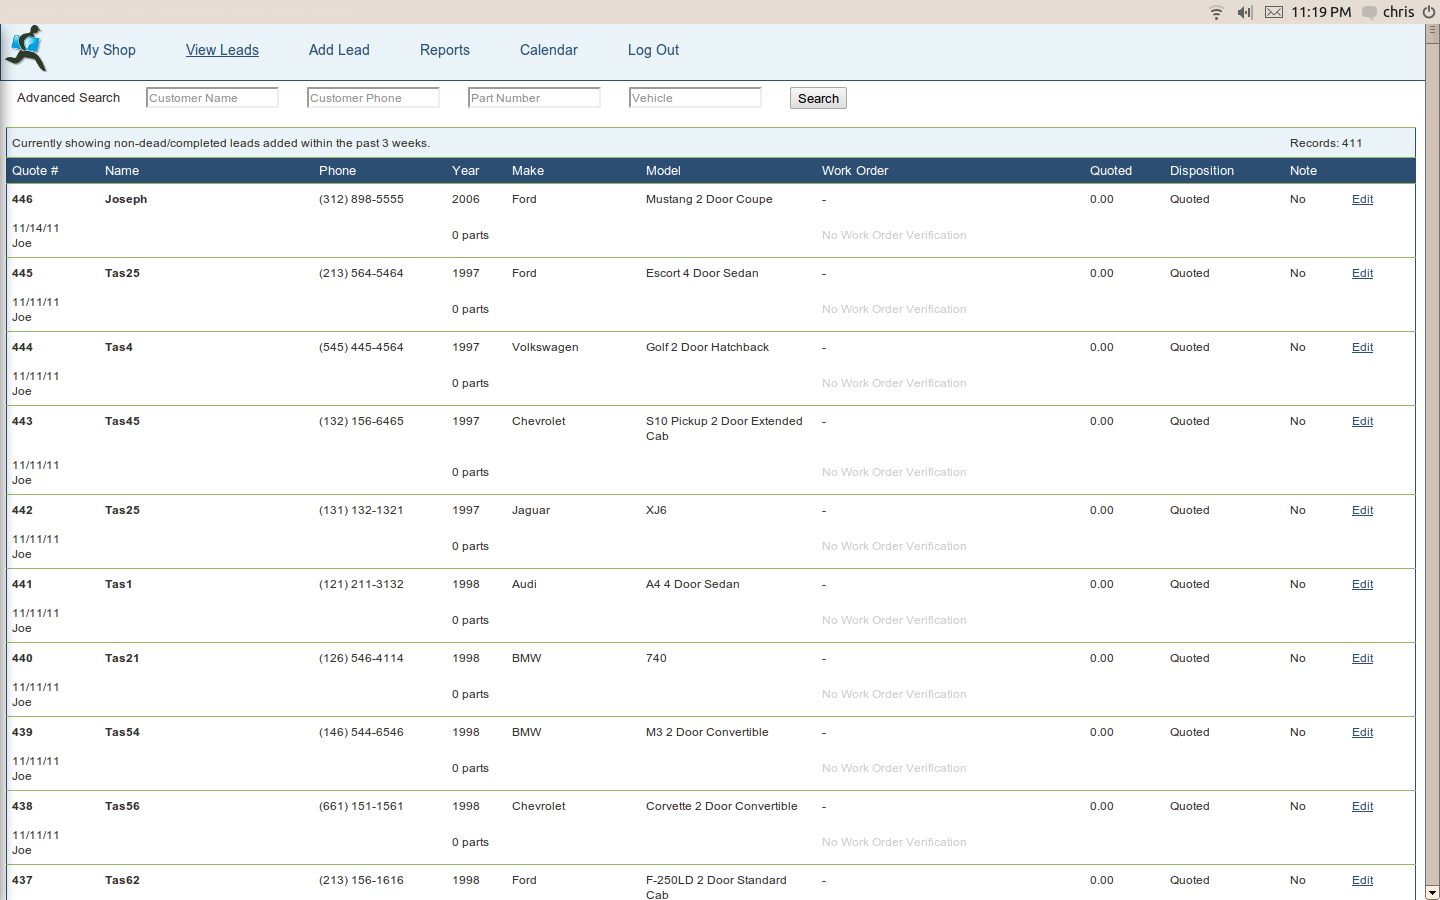
Task: Open the mail envelope indicator
Action: (1274, 12)
